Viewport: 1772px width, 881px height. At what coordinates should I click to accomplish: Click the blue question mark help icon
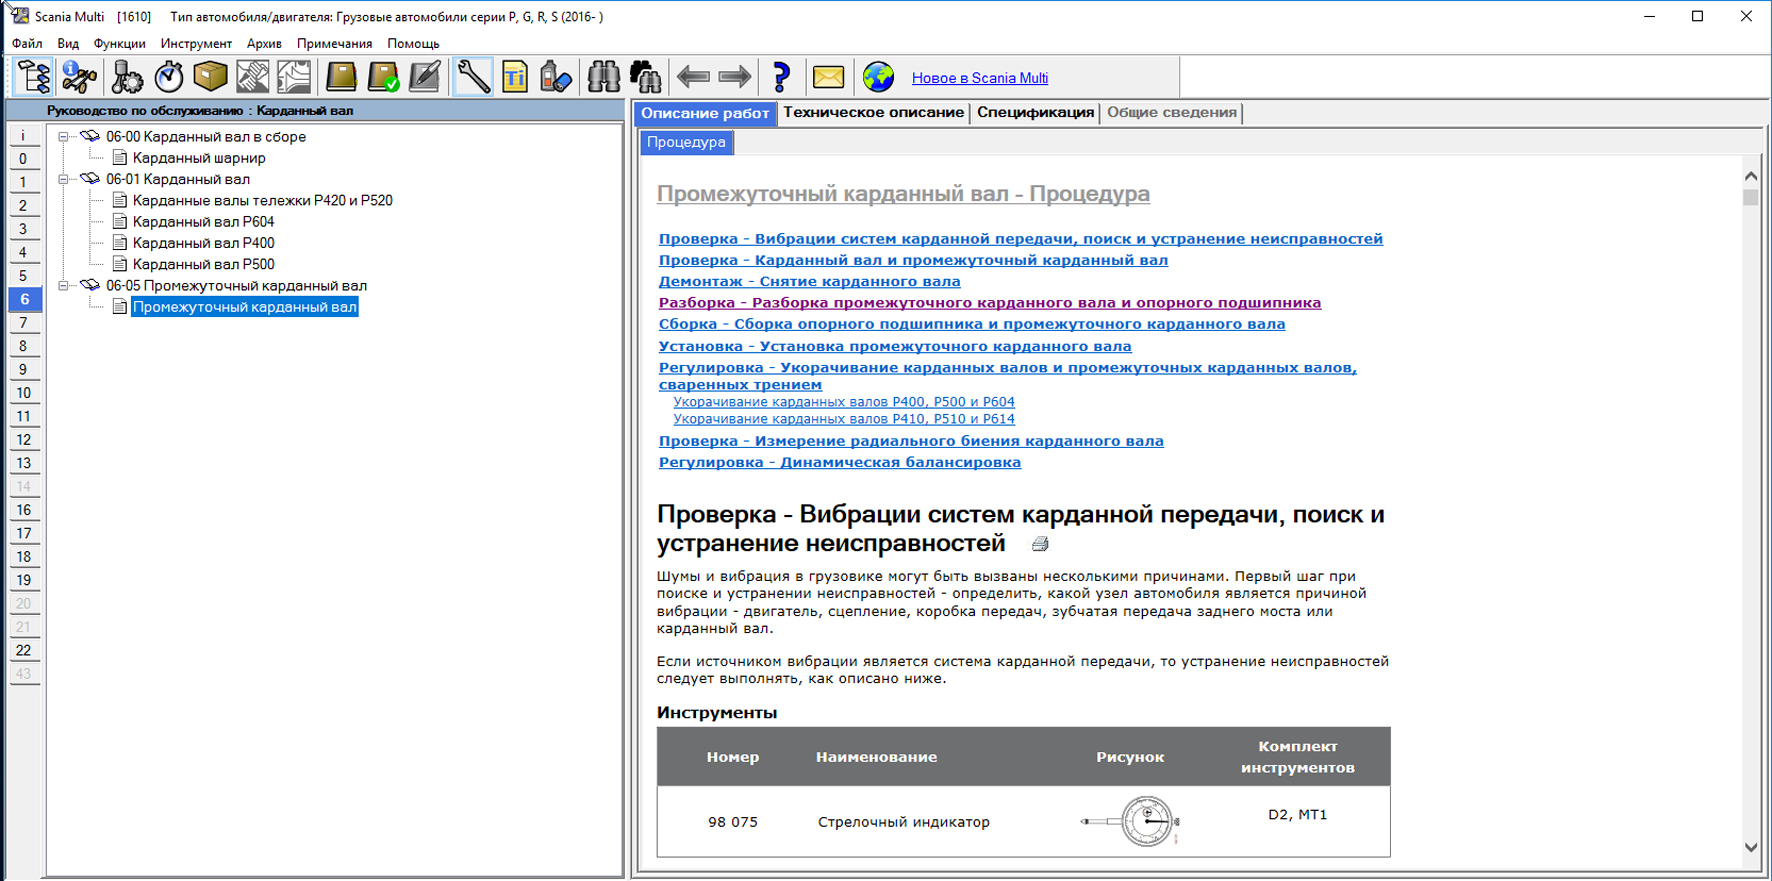pyautogui.click(x=781, y=77)
